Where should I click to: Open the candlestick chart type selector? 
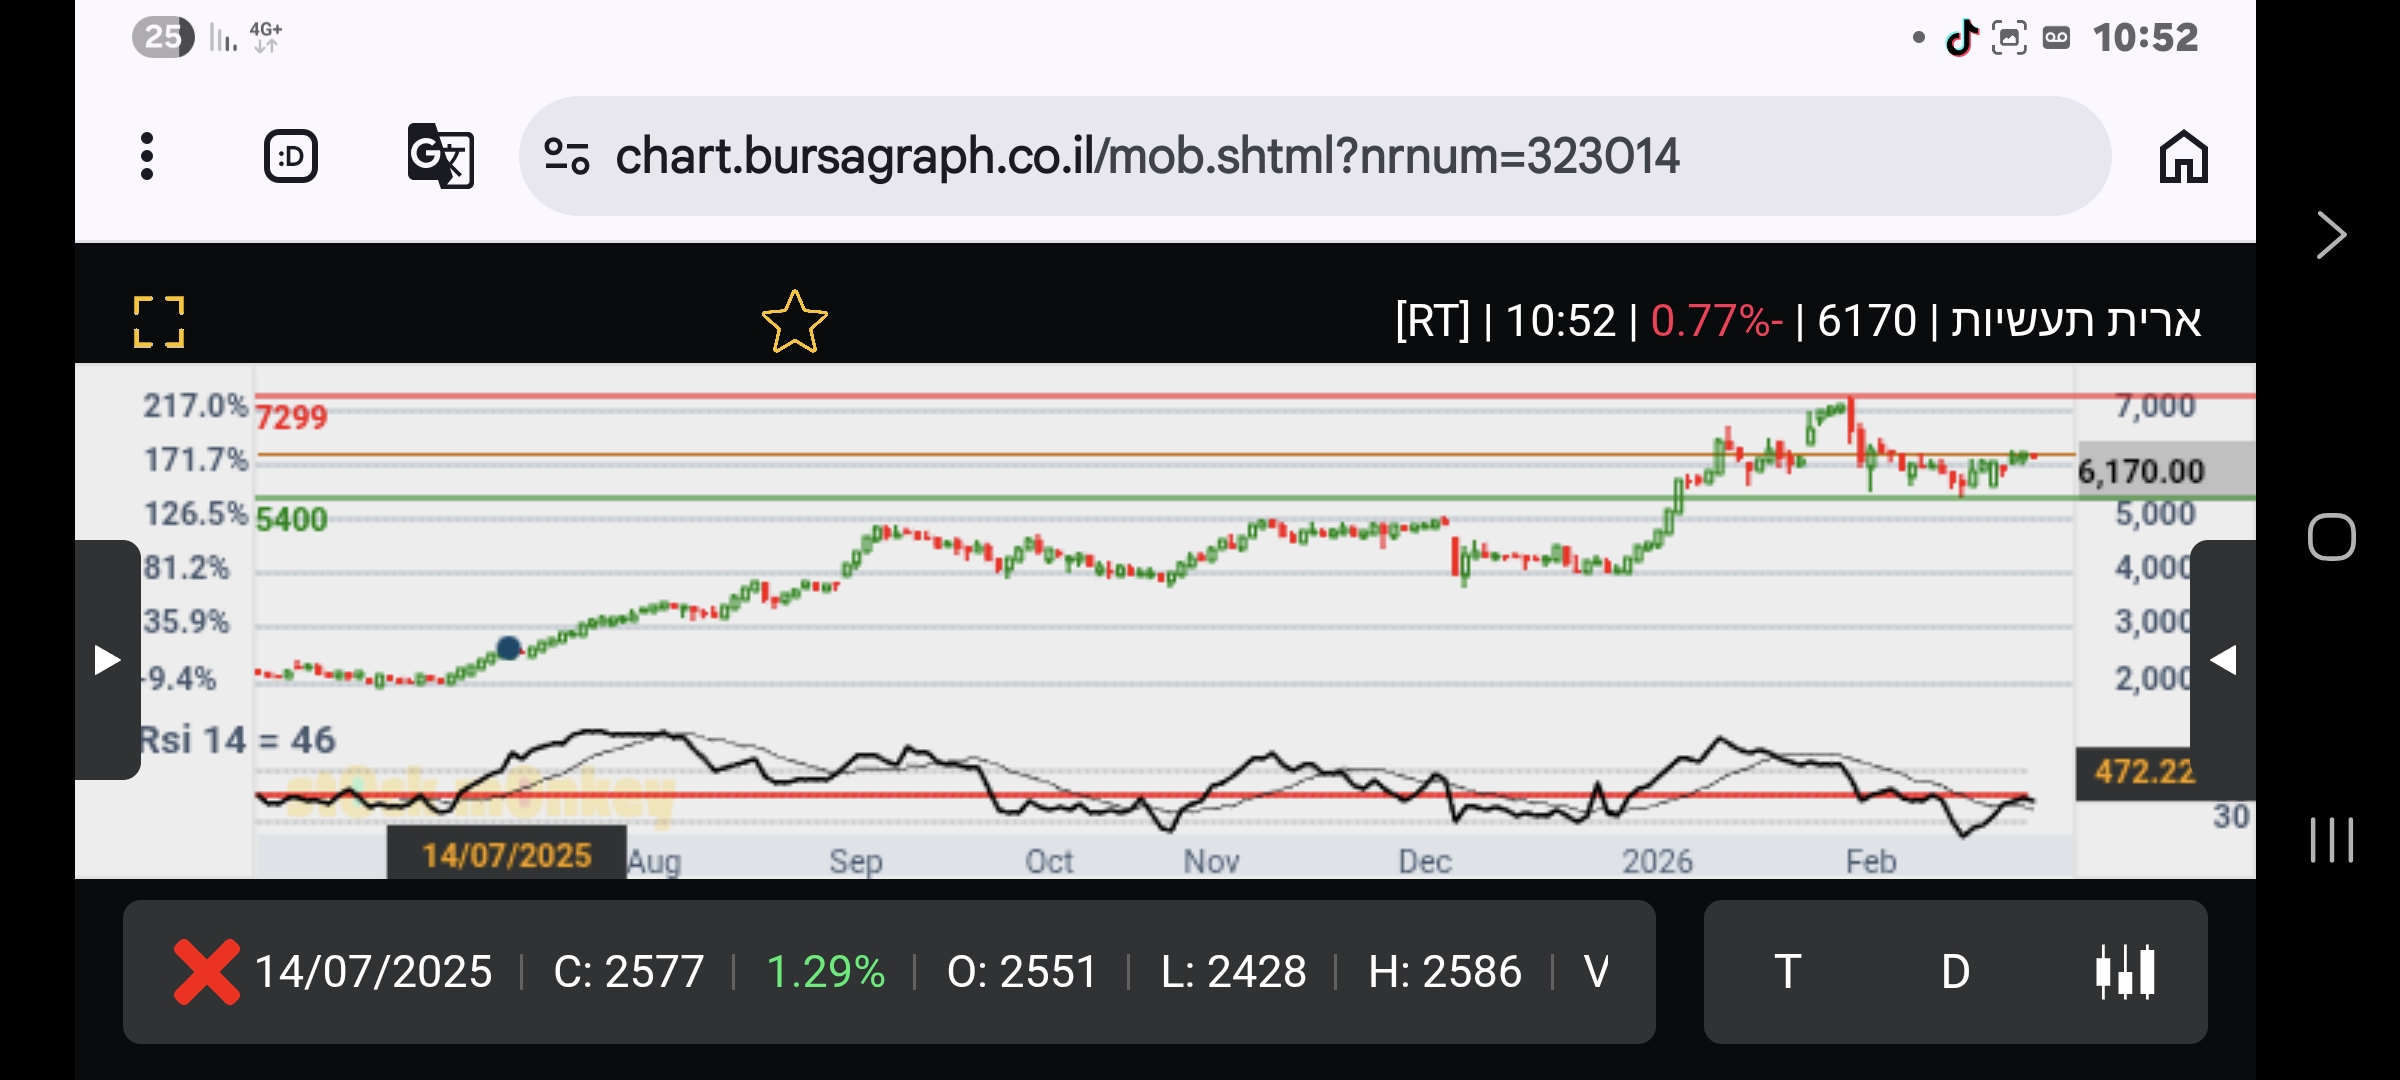click(2124, 971)
